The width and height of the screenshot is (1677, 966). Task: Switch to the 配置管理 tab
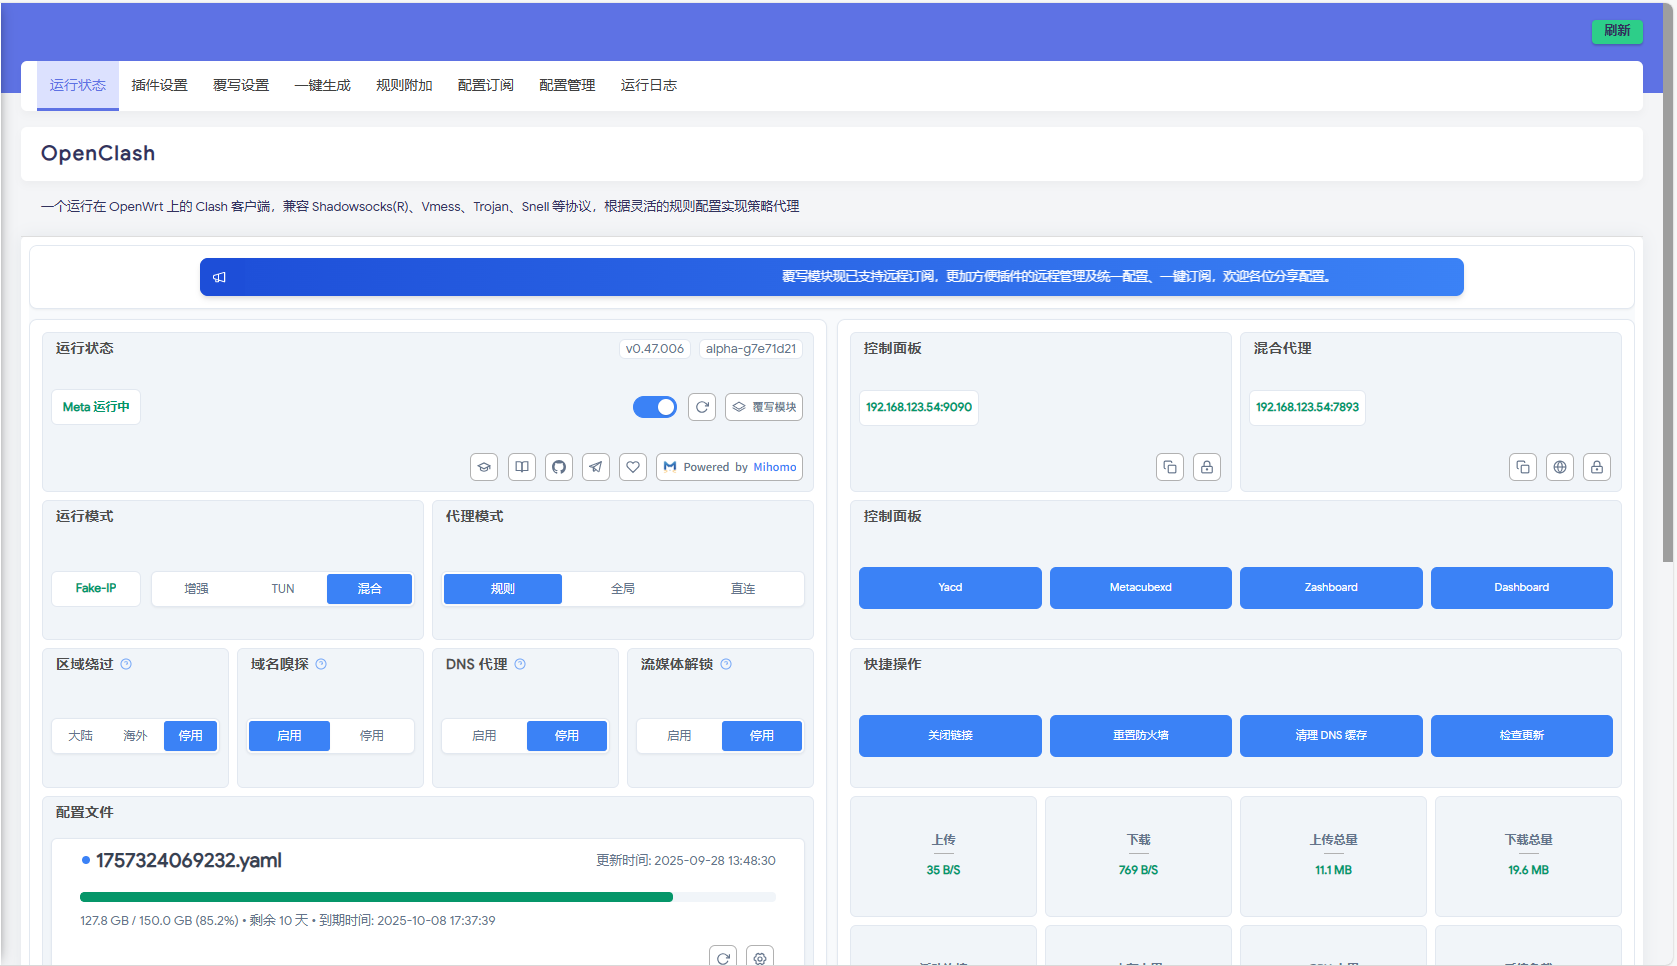(567, 86)
